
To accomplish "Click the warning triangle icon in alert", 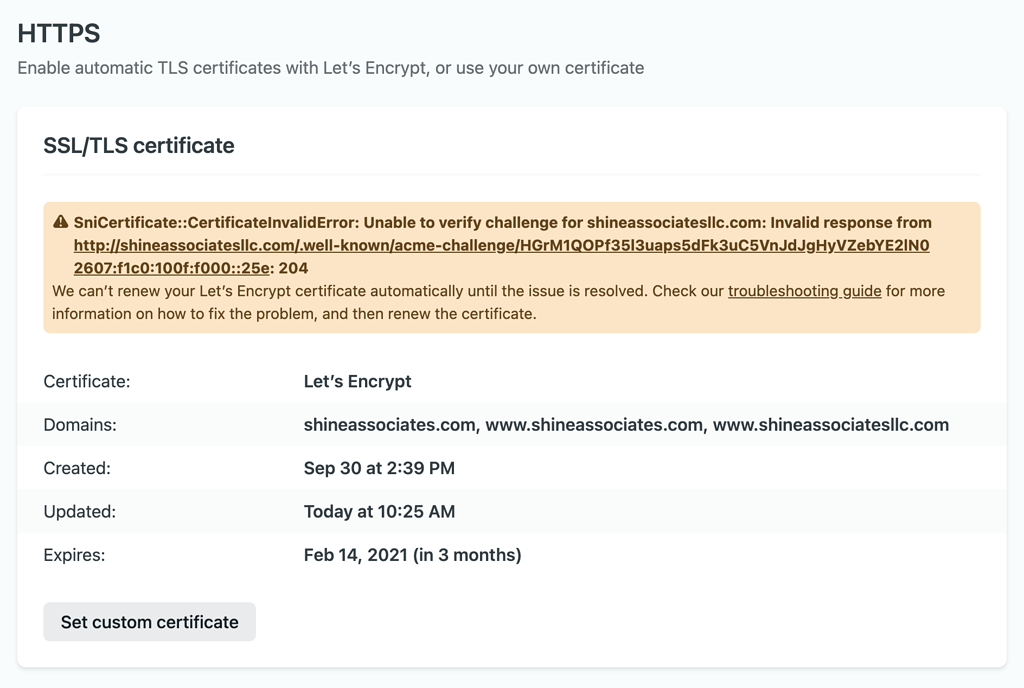I will pyautogui.click(x=61, y=222).
